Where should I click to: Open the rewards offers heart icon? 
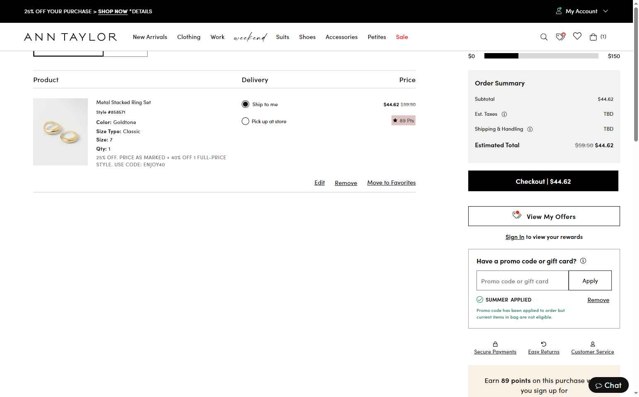561,37
